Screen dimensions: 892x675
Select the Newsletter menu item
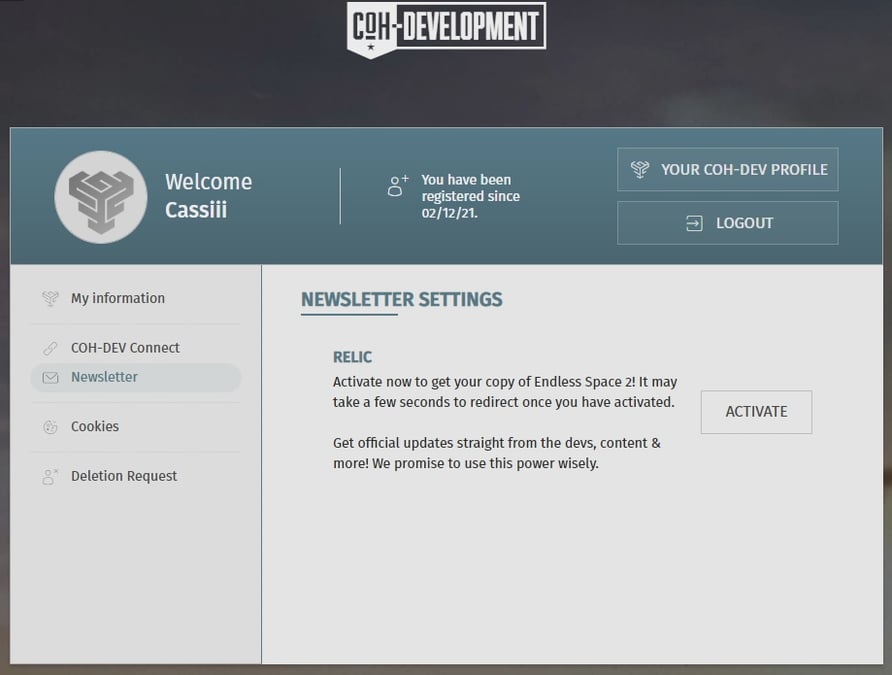pyautogui.click(x=136, y=377)
